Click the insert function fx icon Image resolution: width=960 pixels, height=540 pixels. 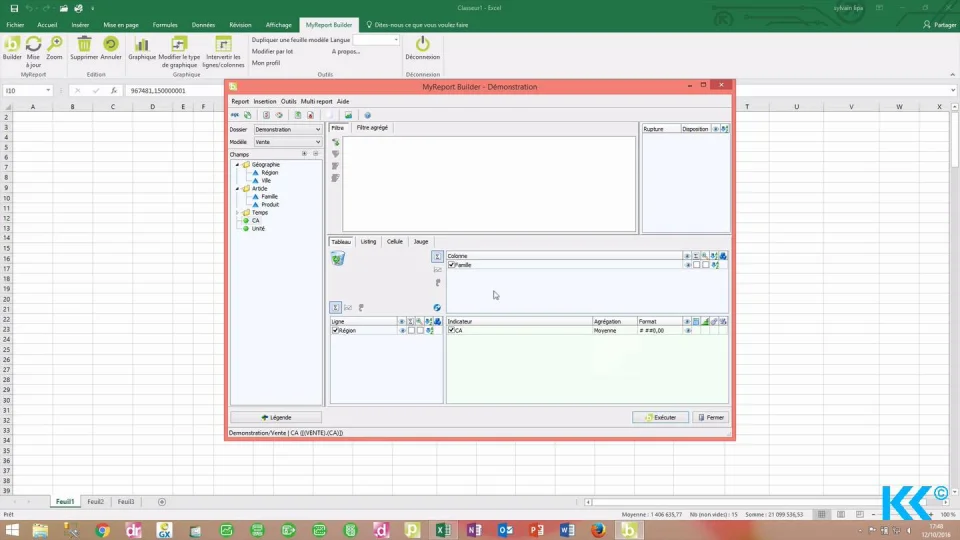click(x=114, y=91)
